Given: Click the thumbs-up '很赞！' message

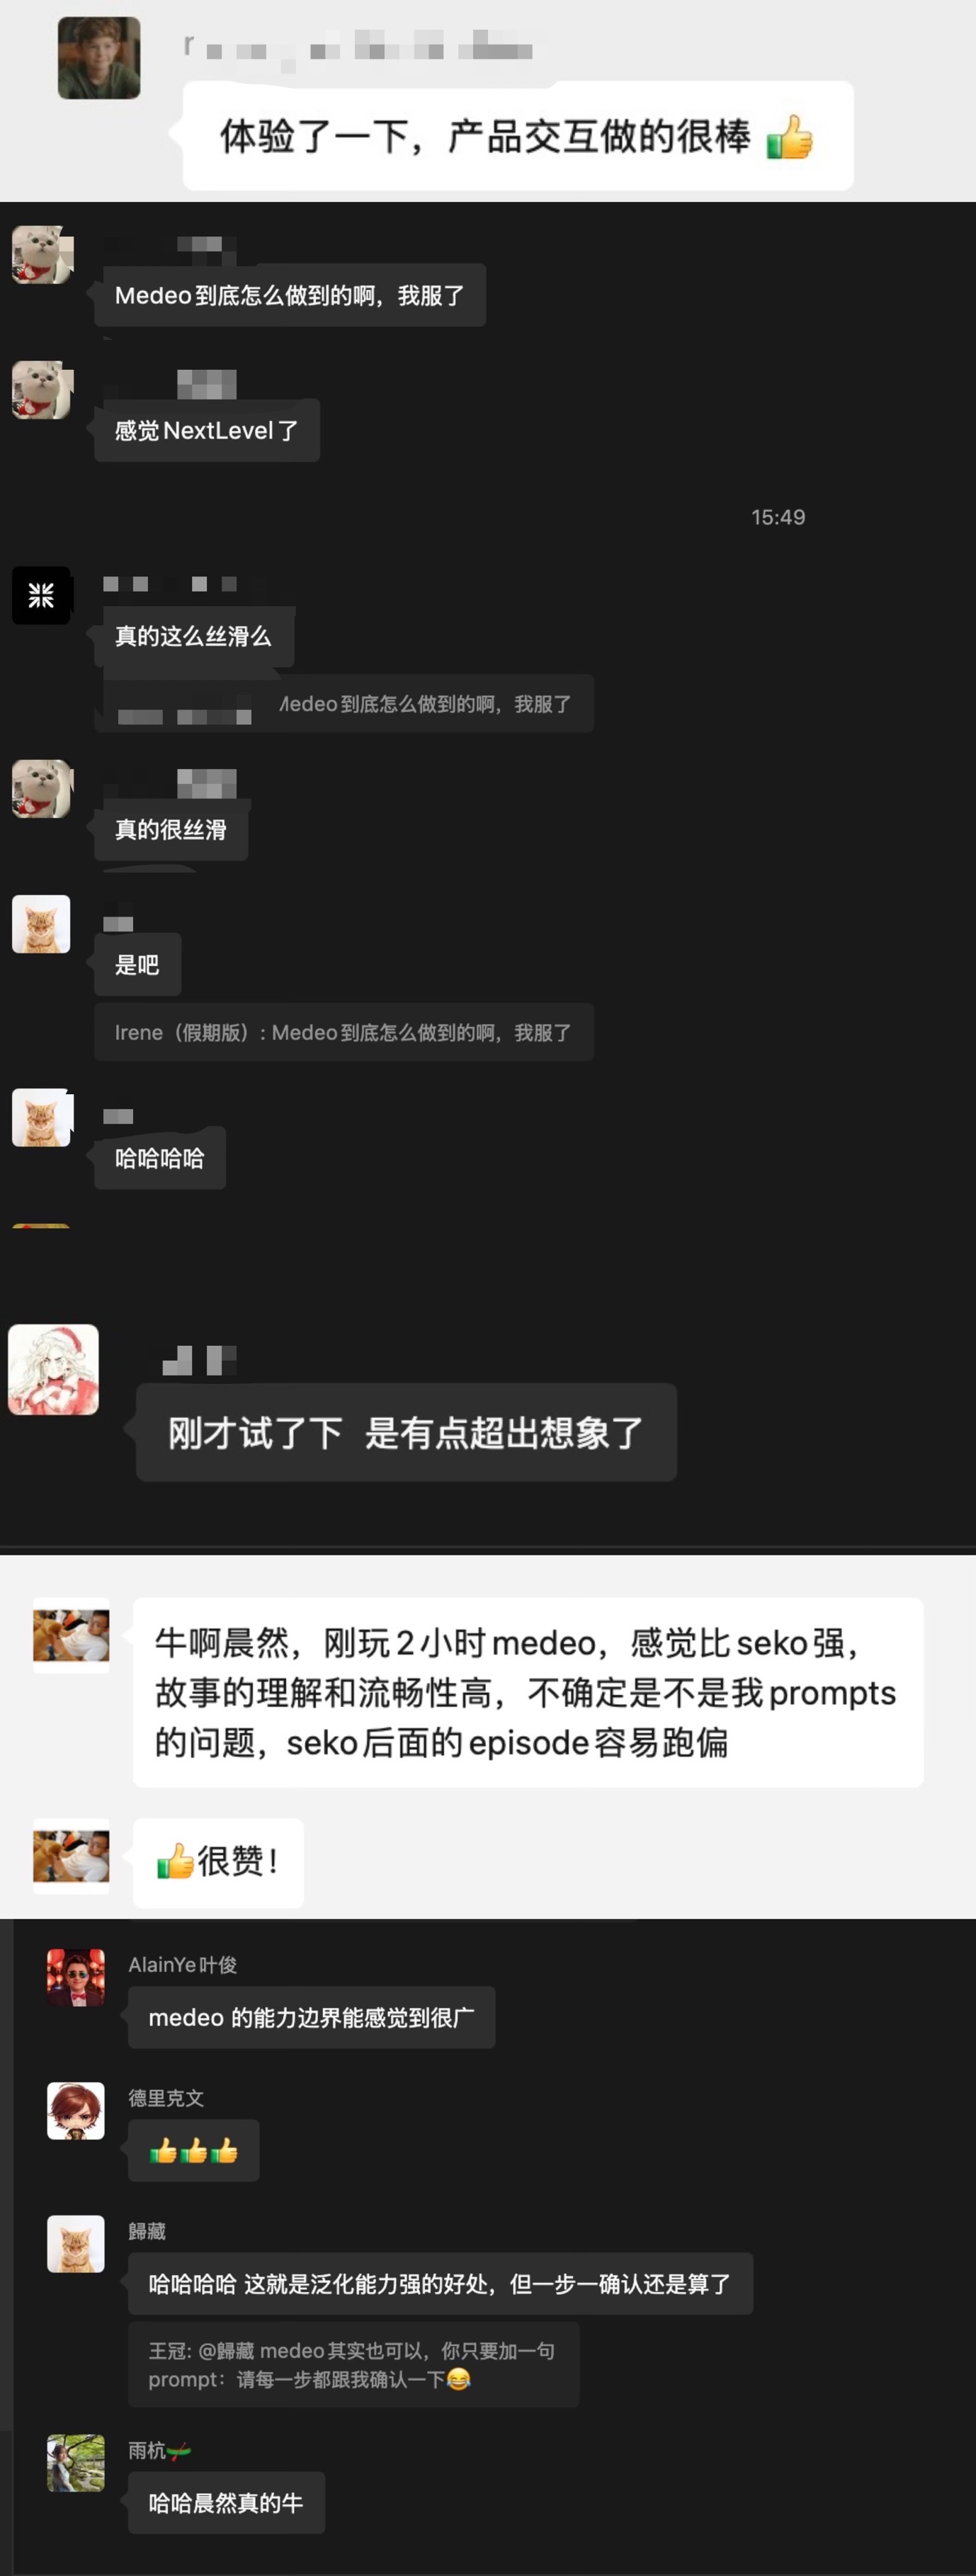Looking at the screenshot, I should coord(218,1862).
